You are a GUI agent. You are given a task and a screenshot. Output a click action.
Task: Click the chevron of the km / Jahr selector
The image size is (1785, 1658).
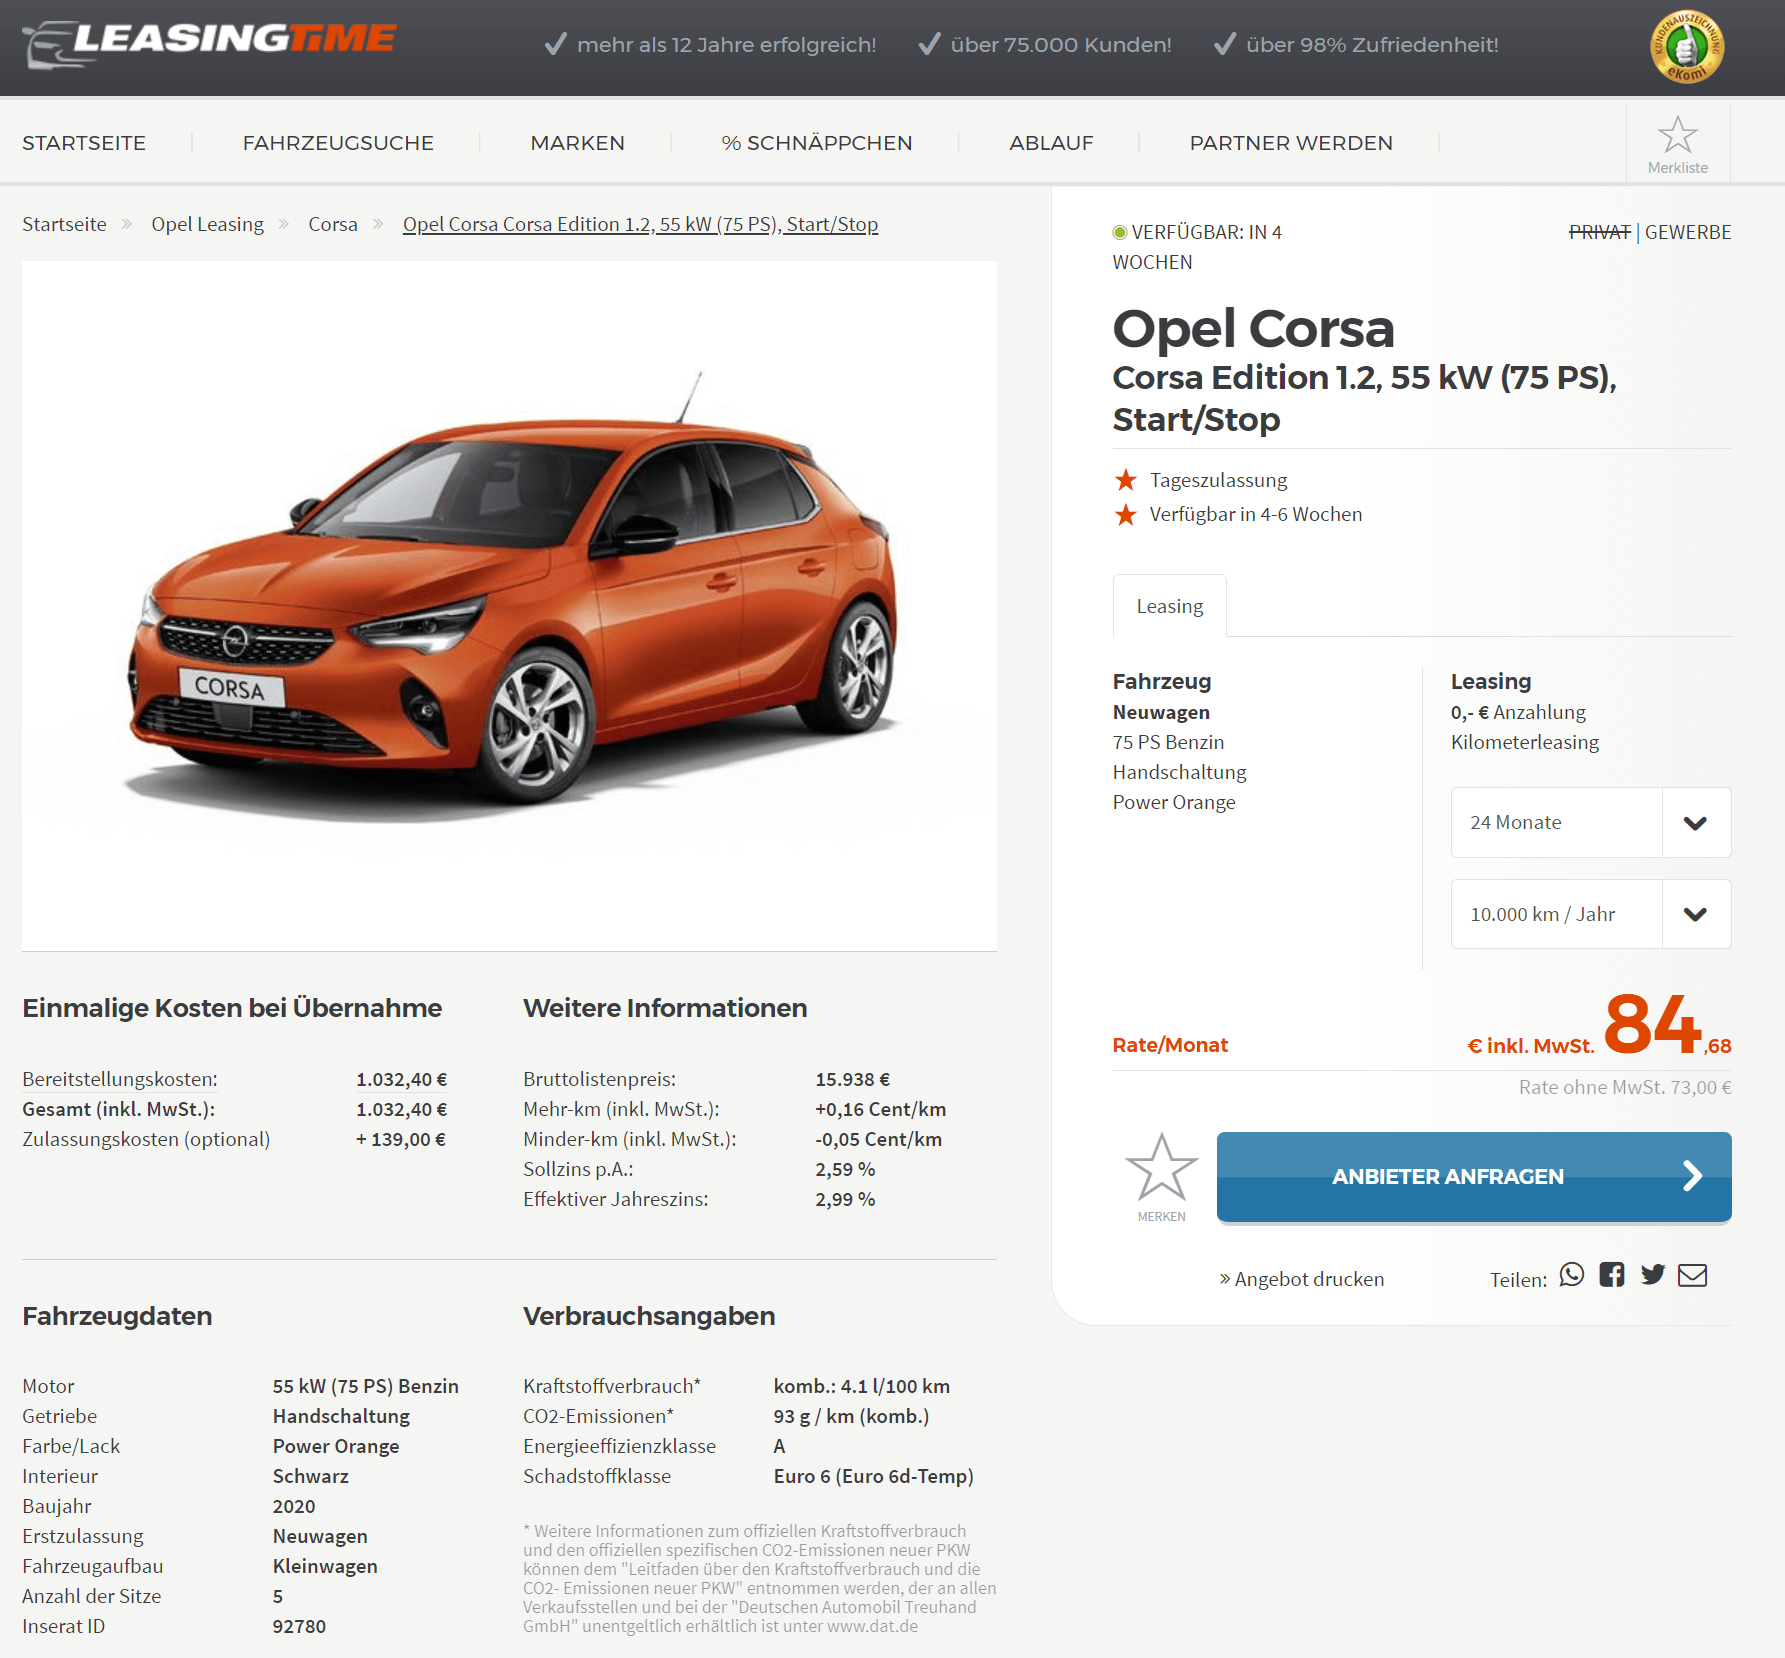point(1696,914)
